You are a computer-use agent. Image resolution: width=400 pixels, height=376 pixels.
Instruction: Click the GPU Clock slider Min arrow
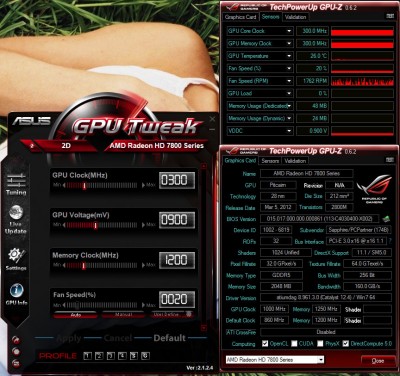(64, 185)
